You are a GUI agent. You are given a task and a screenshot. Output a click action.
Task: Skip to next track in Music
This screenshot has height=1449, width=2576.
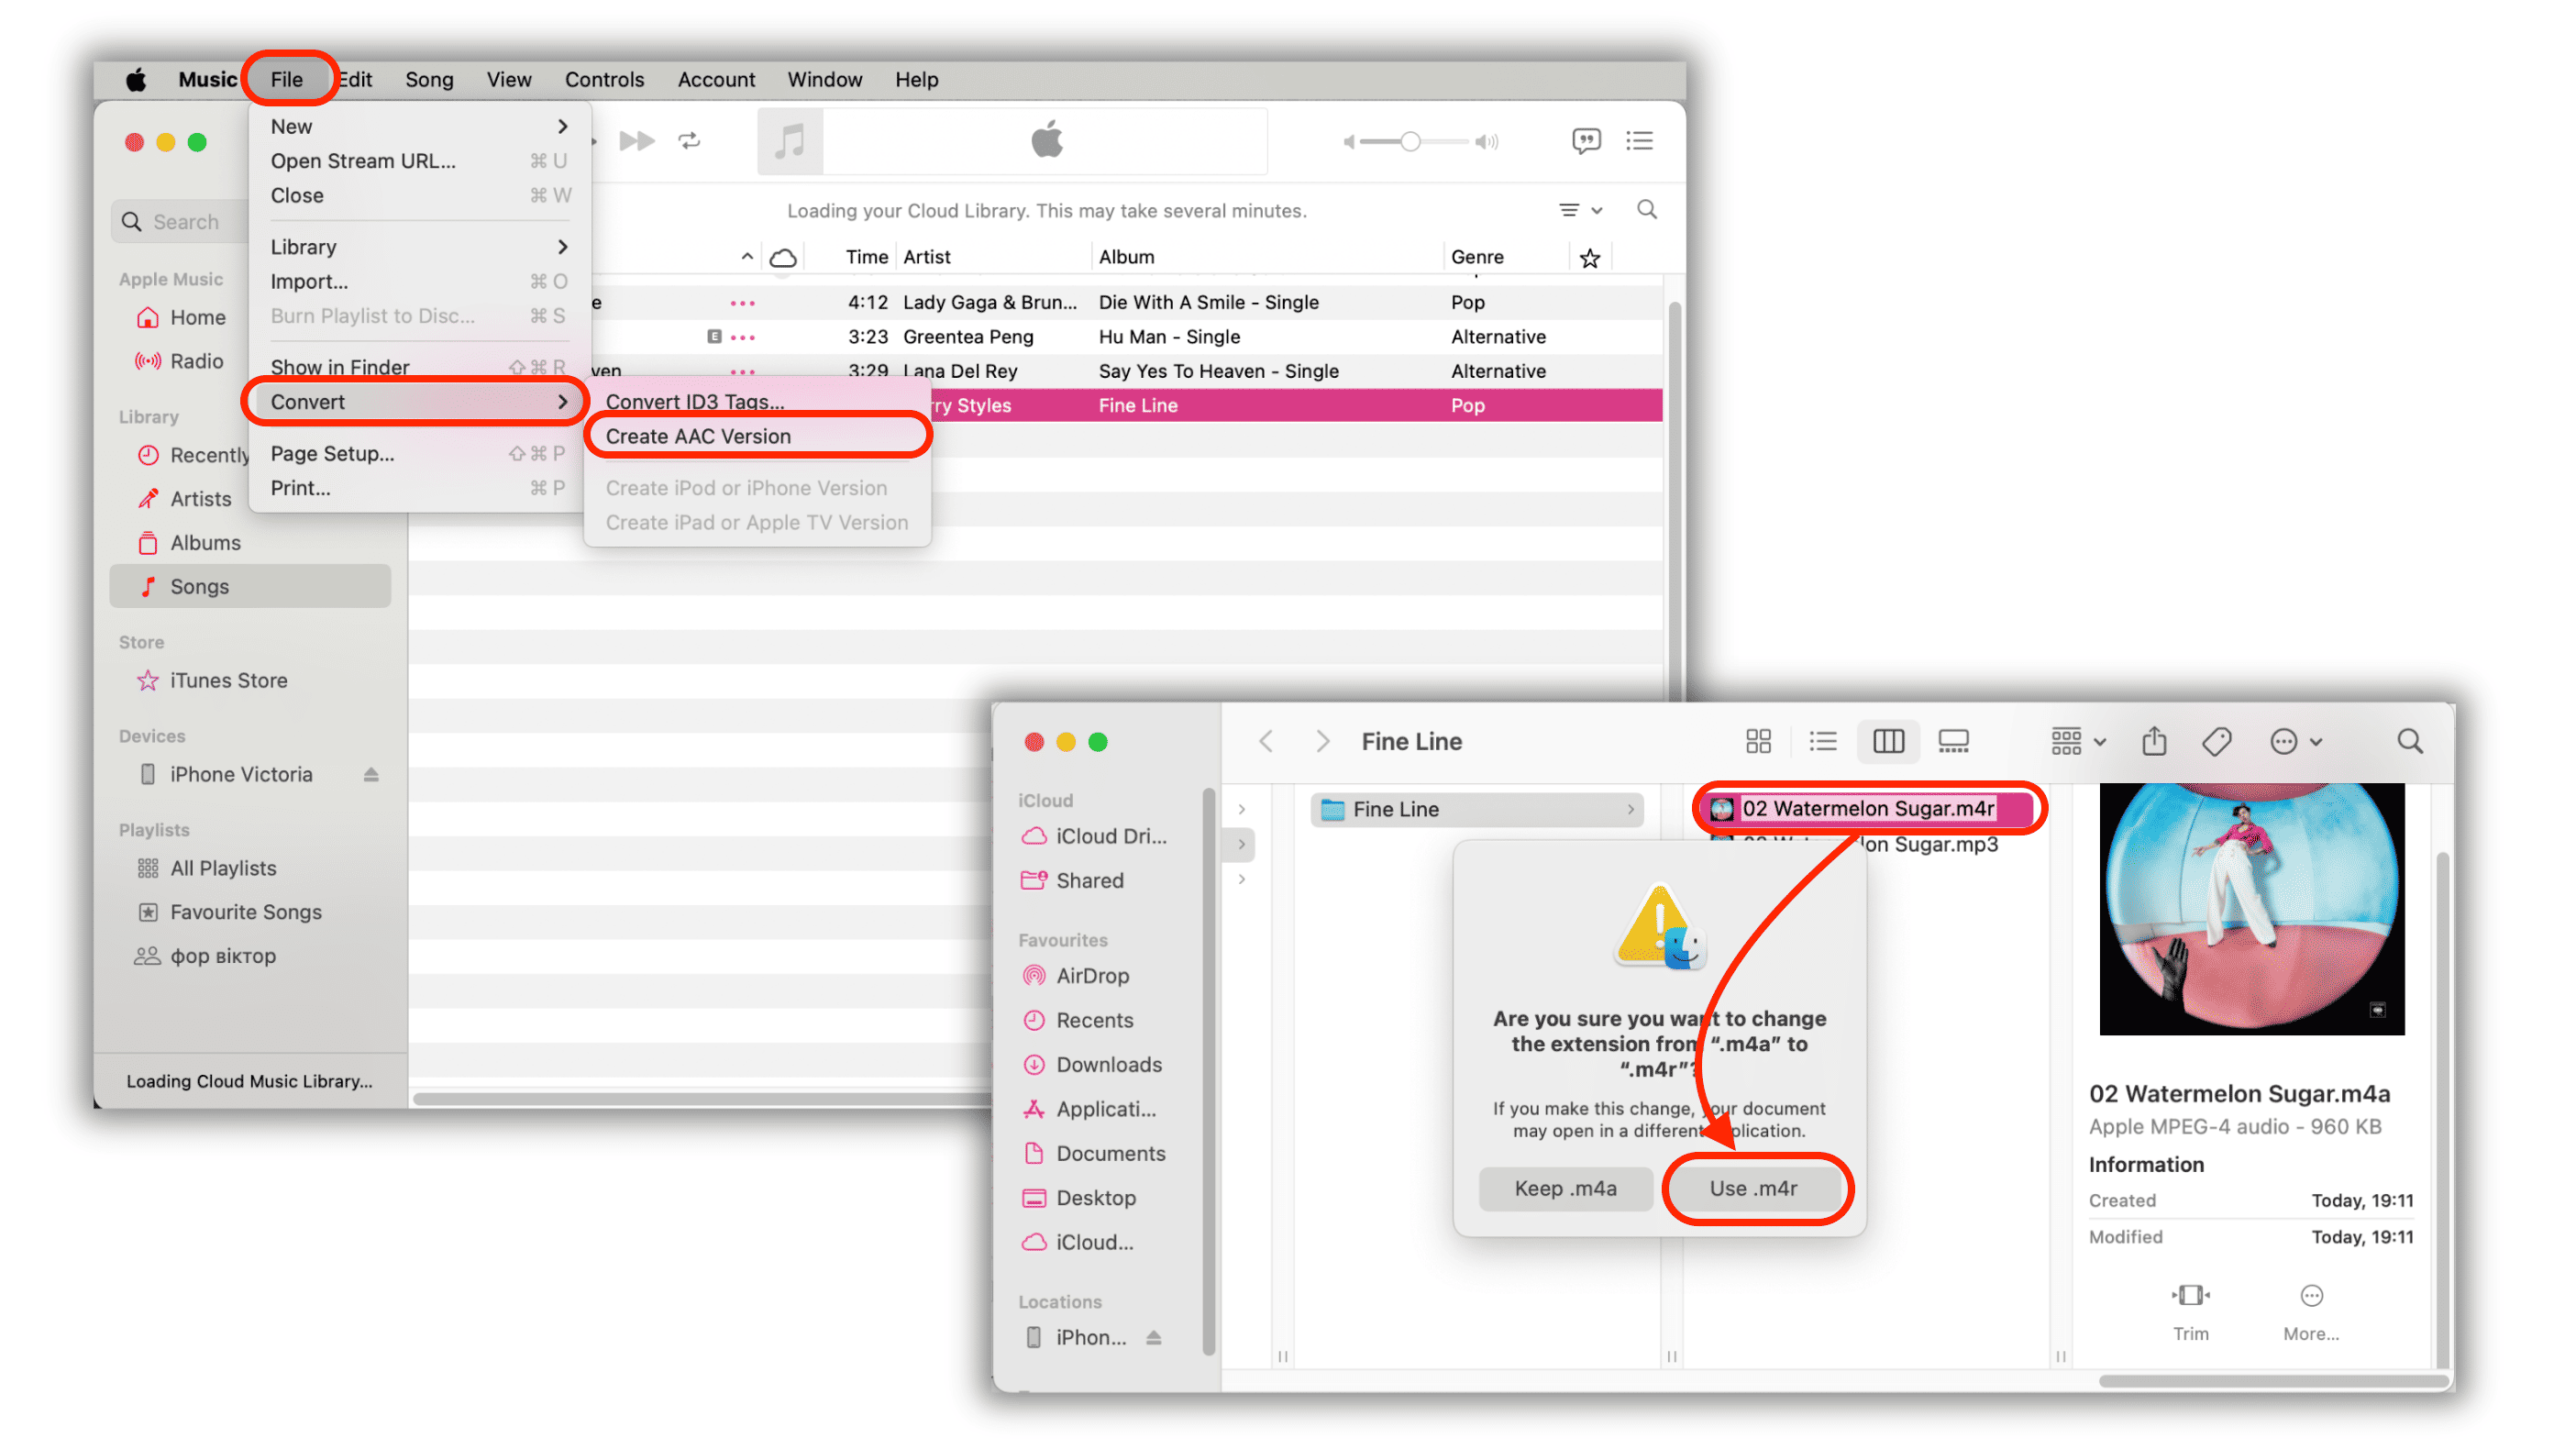pos(636,140)
